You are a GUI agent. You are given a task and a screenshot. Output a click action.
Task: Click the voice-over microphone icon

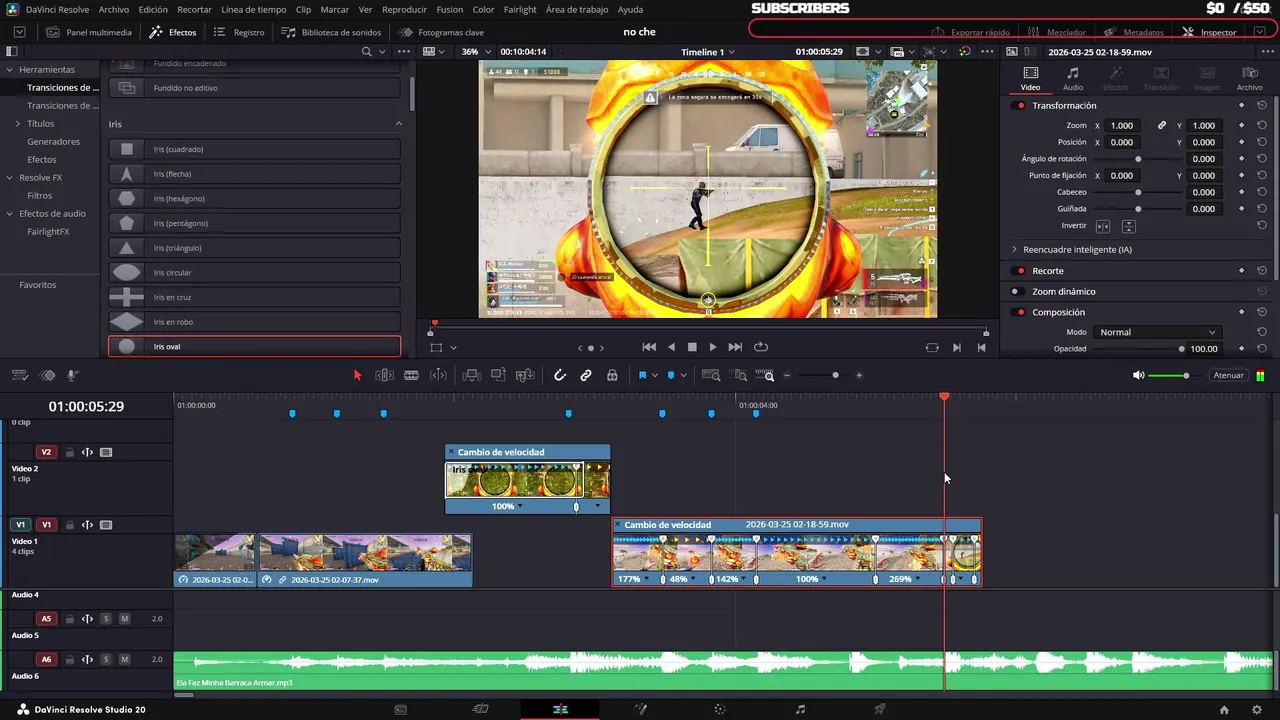click(x=73, y=375)
